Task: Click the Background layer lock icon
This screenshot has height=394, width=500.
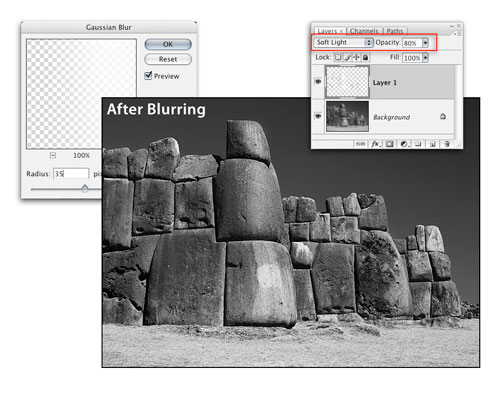Action: (x=443, y=116)
